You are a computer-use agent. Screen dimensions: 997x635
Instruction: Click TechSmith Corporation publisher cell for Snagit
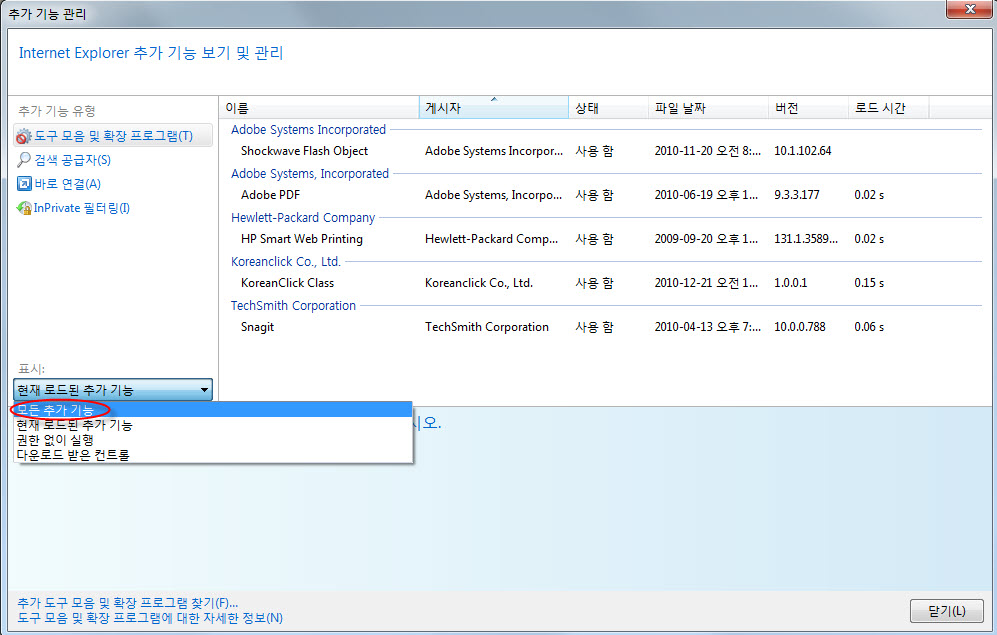click(x=486, y=327)
